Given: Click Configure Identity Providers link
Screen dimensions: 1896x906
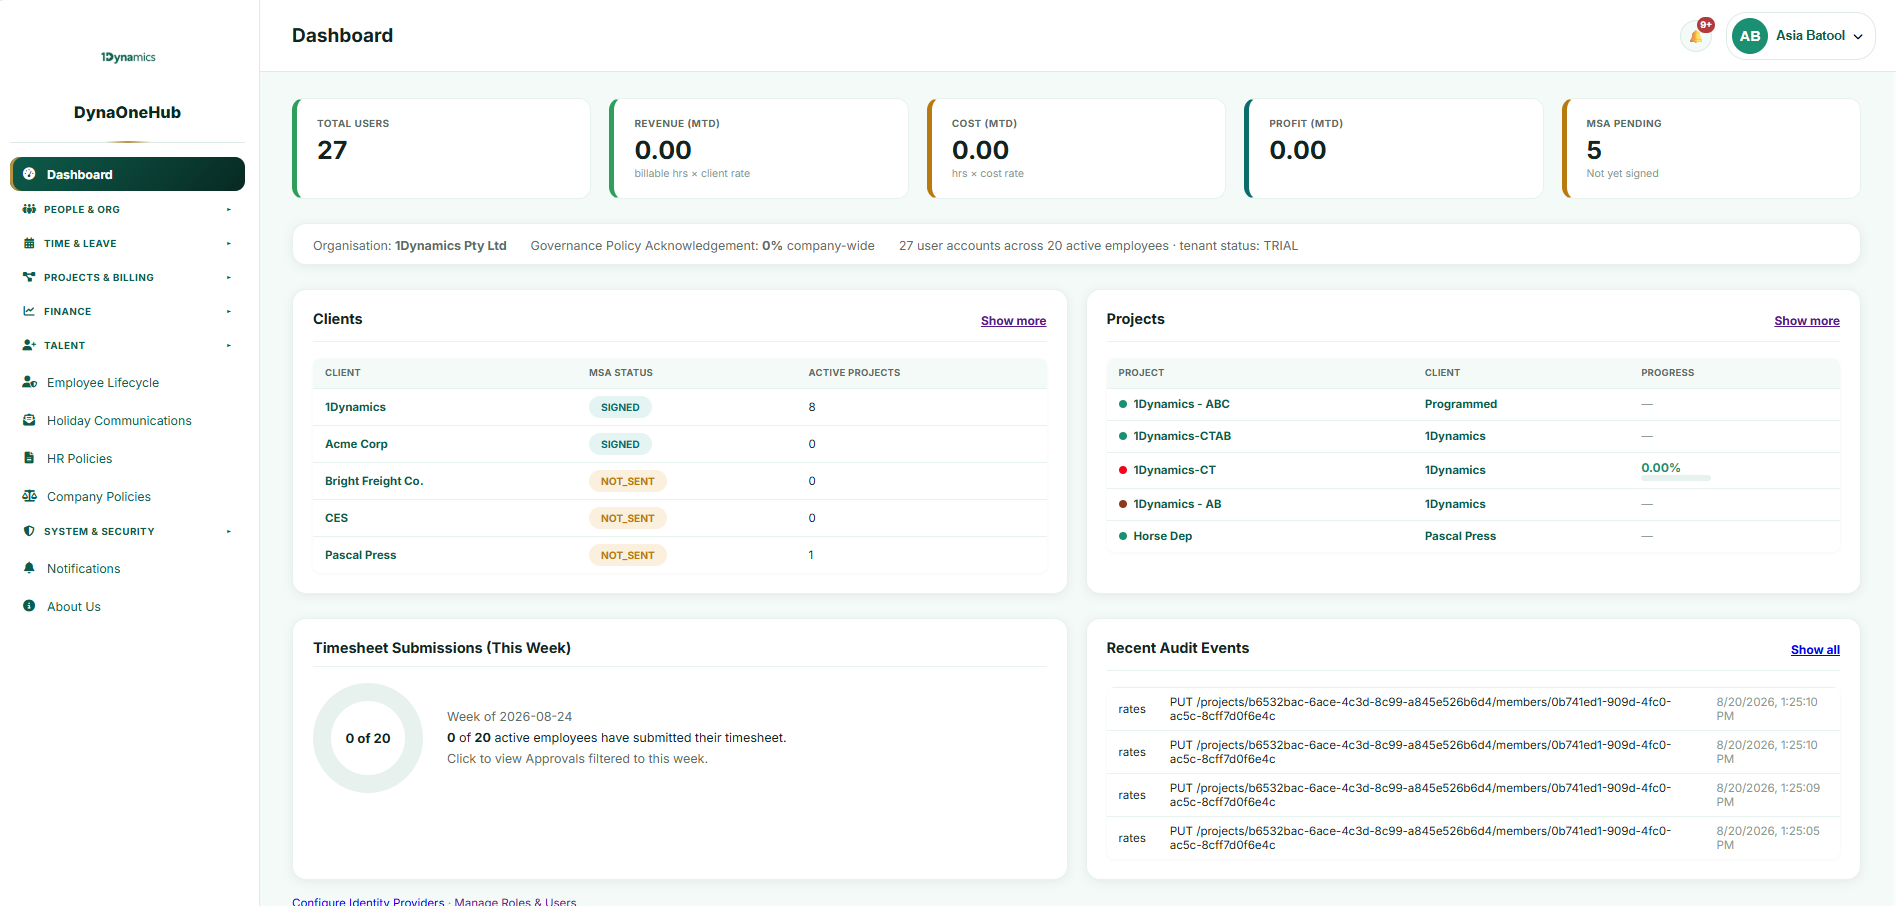Looking at the screenshot, I should [x=368, y=901].
